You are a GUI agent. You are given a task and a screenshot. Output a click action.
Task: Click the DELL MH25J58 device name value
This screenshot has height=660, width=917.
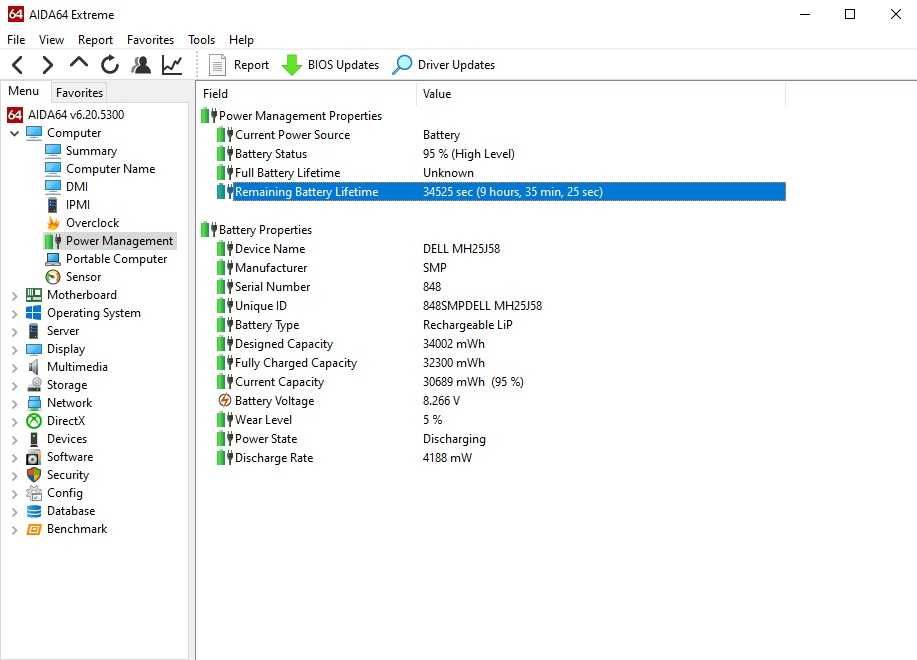(461, 248)
